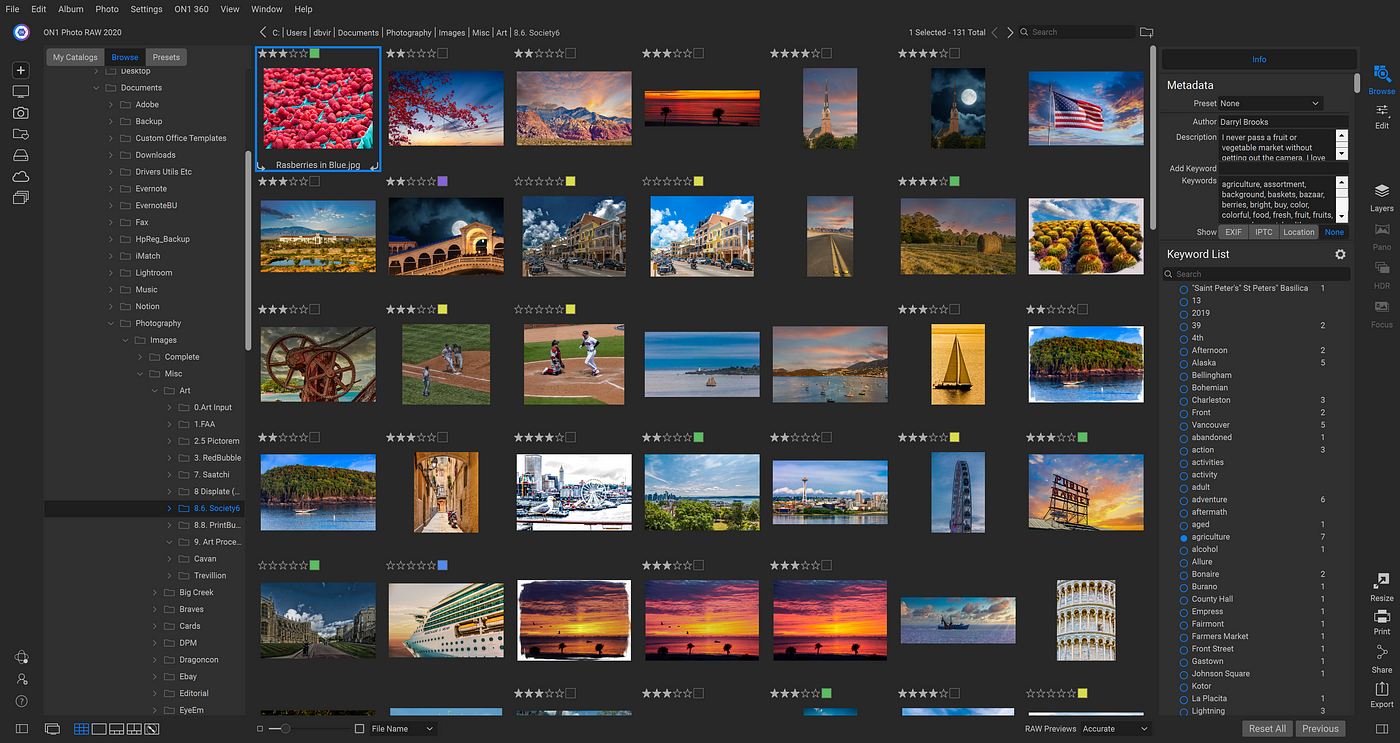Switch to the My Catalogs tab
This screenshot has width=1400, height=743.
75,57
